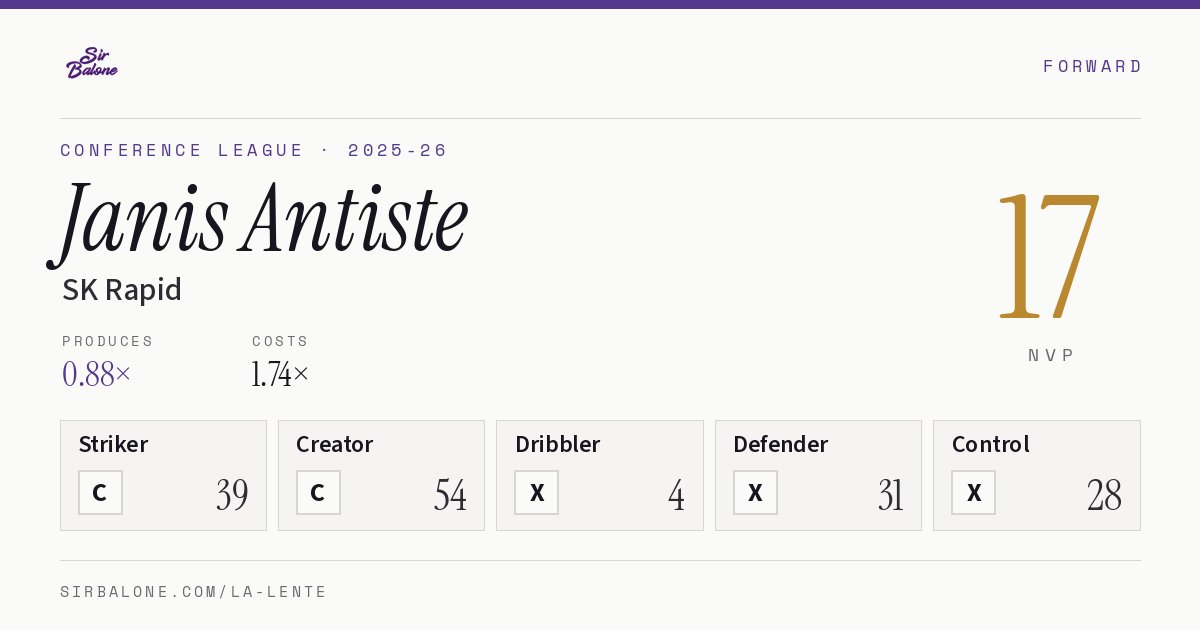Click the Sir Balone logo
This screenshot has height=630, width=1200.
(92, 63)
